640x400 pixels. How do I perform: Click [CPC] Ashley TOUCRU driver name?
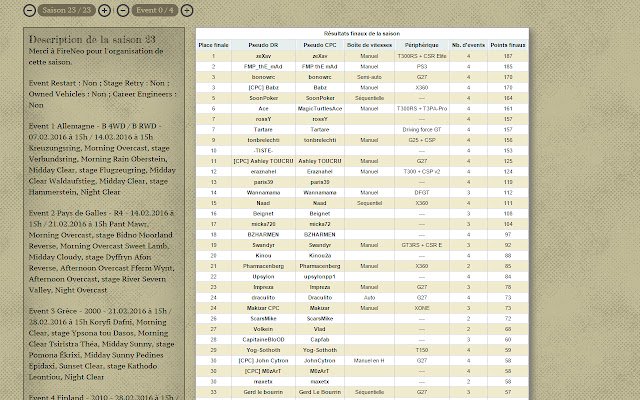point(263,161)
